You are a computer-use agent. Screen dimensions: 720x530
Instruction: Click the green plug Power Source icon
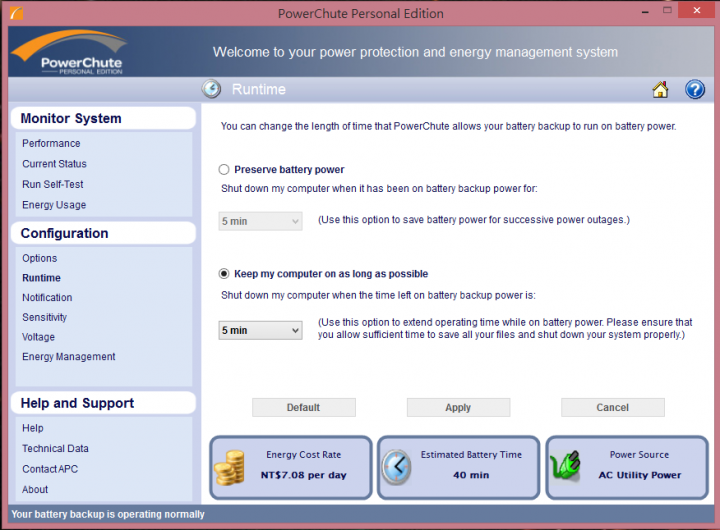tap(565, 465)
